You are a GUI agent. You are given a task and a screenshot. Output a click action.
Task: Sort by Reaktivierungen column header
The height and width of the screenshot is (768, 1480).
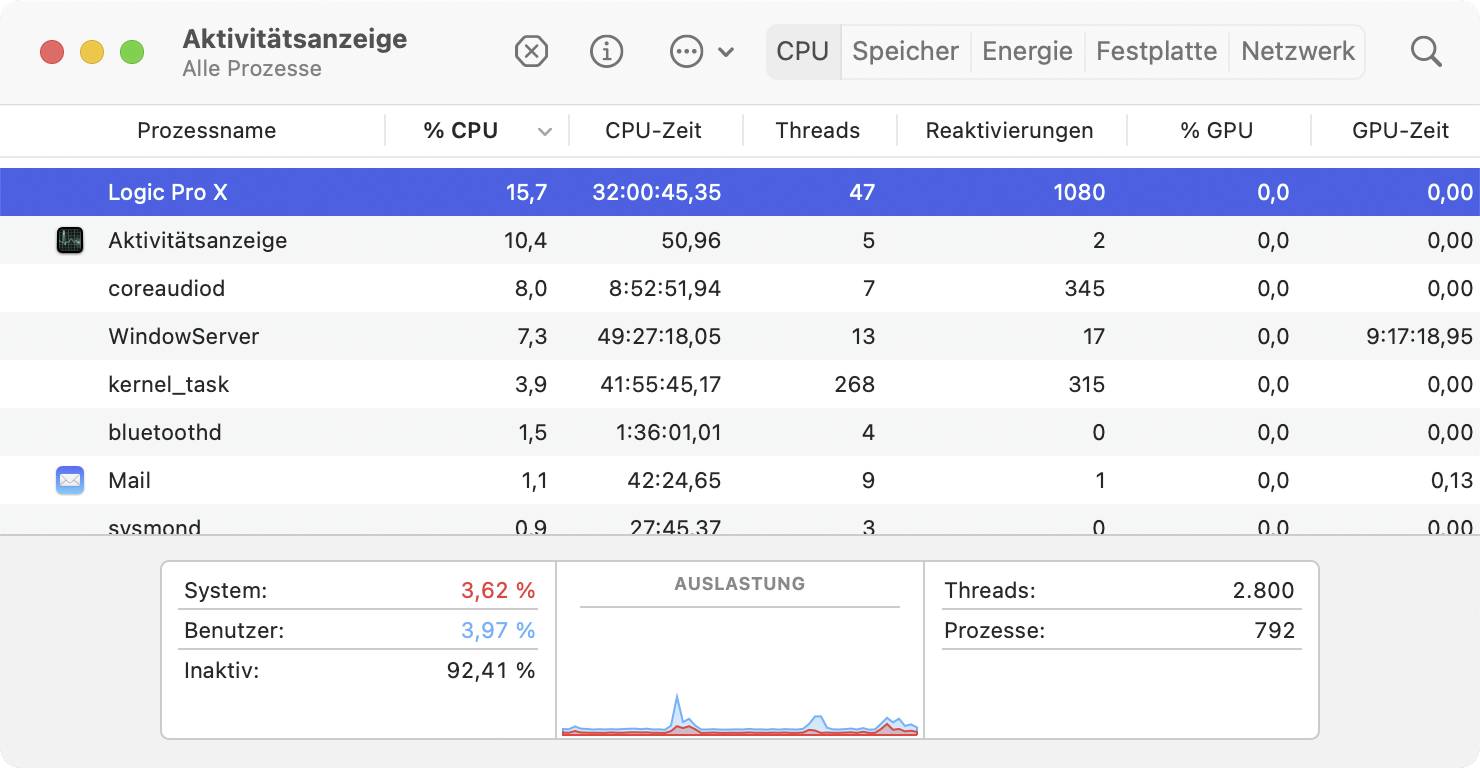[1009, 131]
